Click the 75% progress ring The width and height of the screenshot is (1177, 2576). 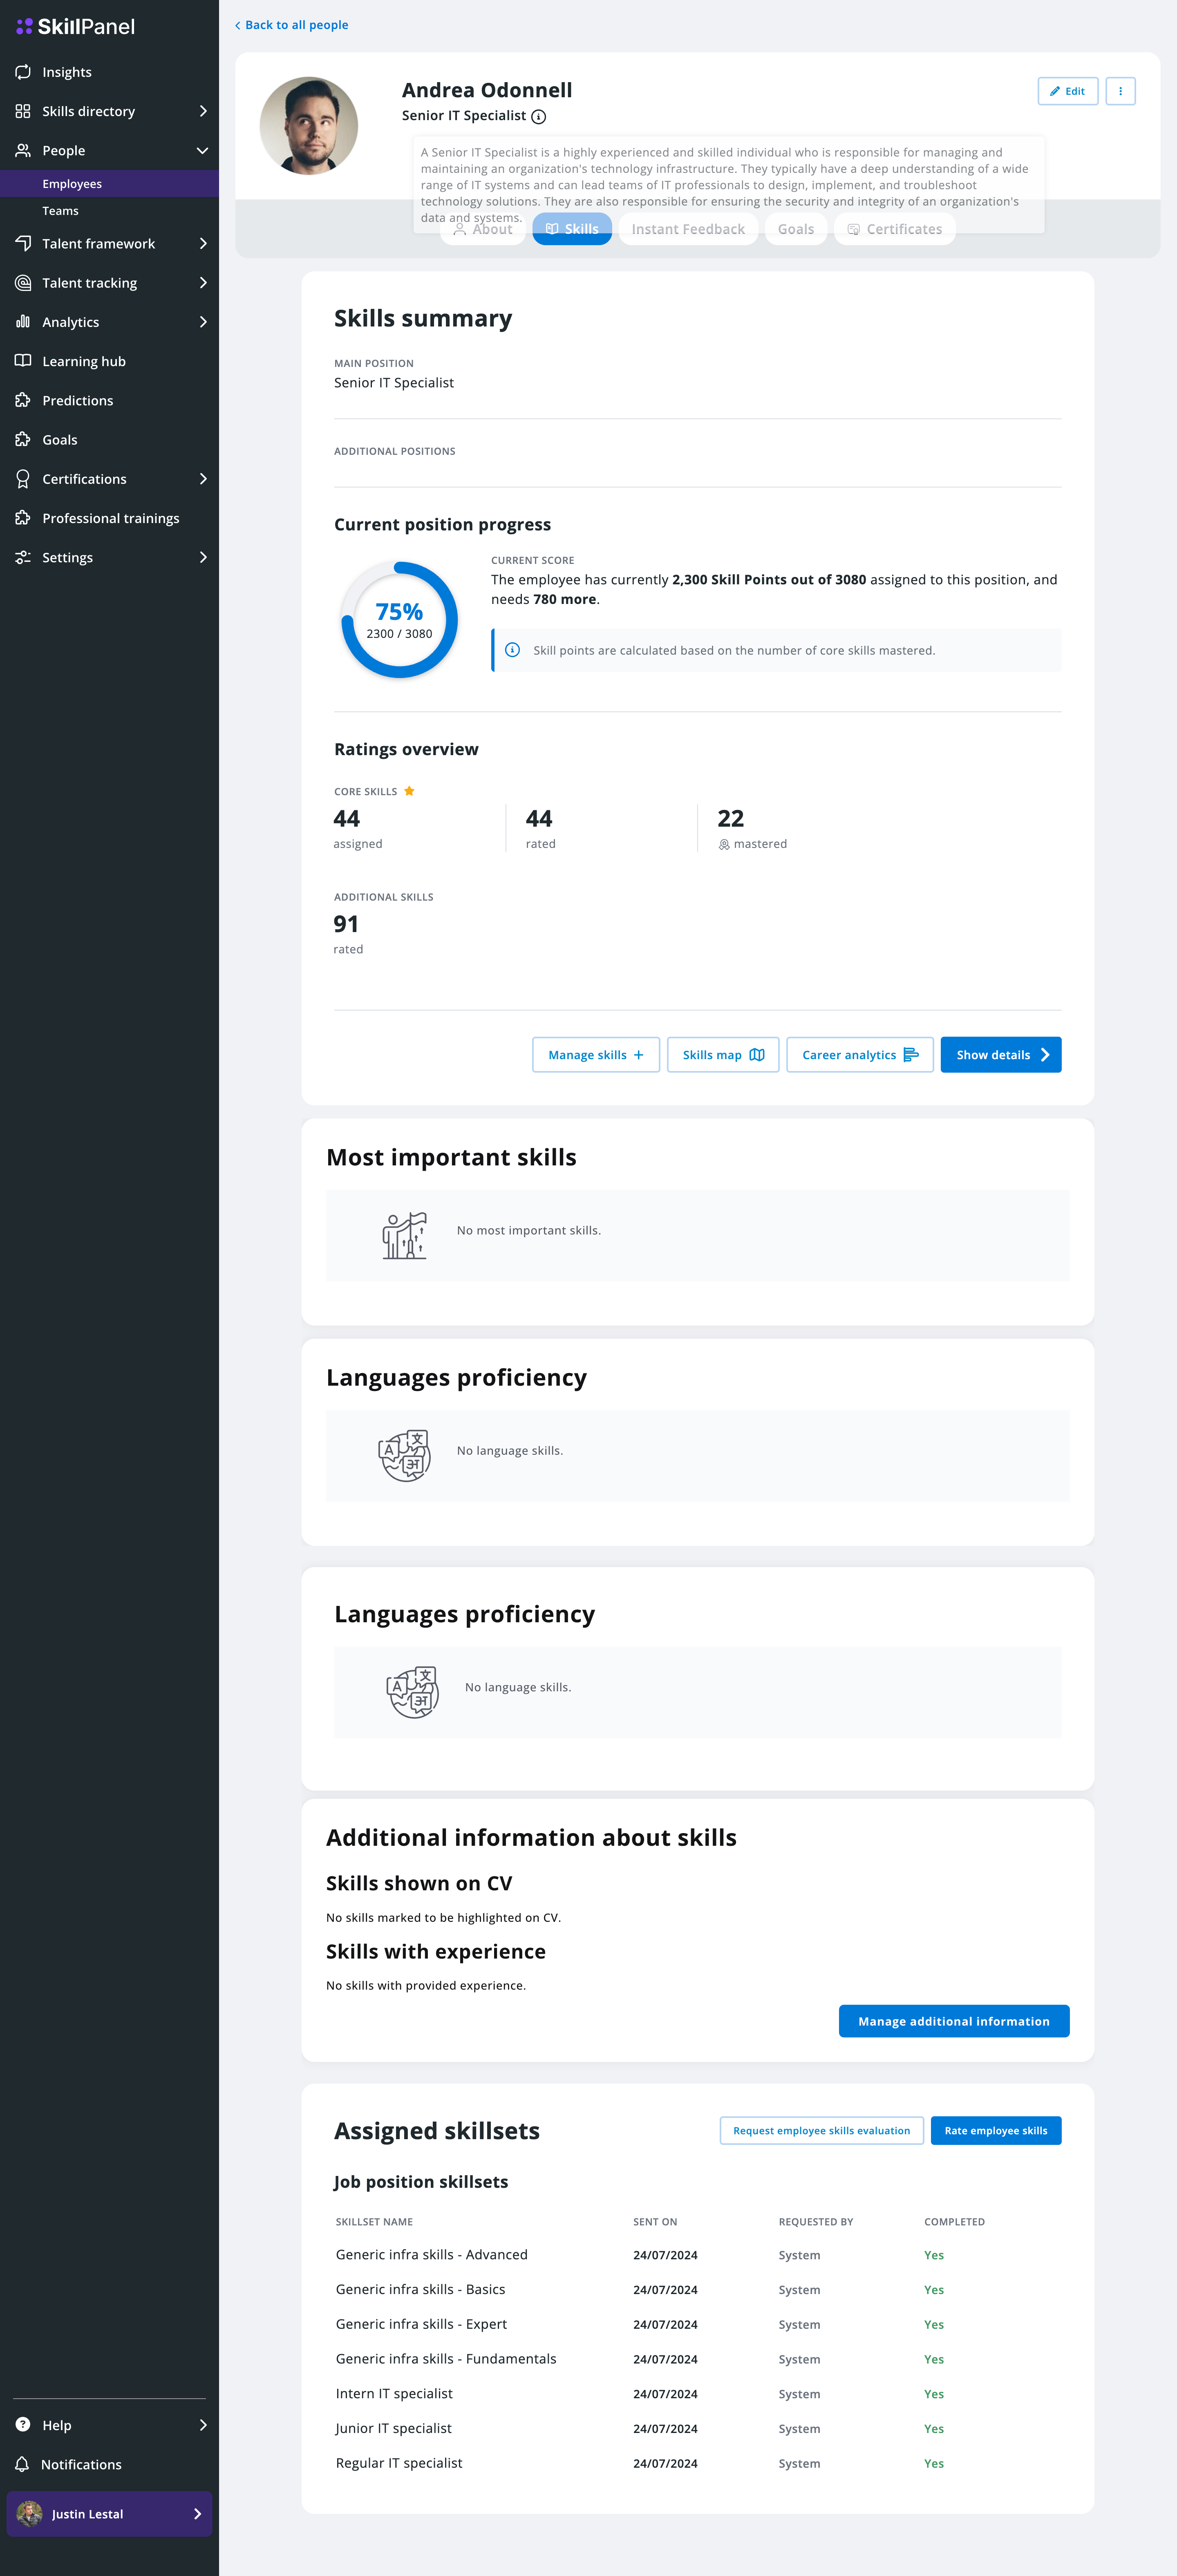point(399,620)
